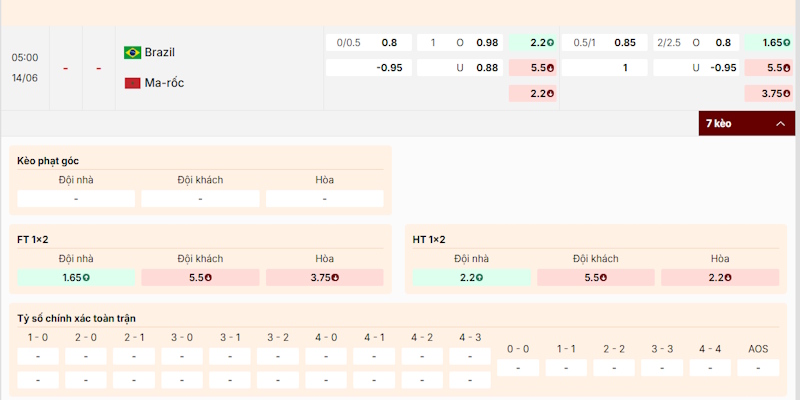This screenshot has width=800, height=400.
Task: Select 5.5 odds beside U 0.88
Action: (x=532, y=67)
